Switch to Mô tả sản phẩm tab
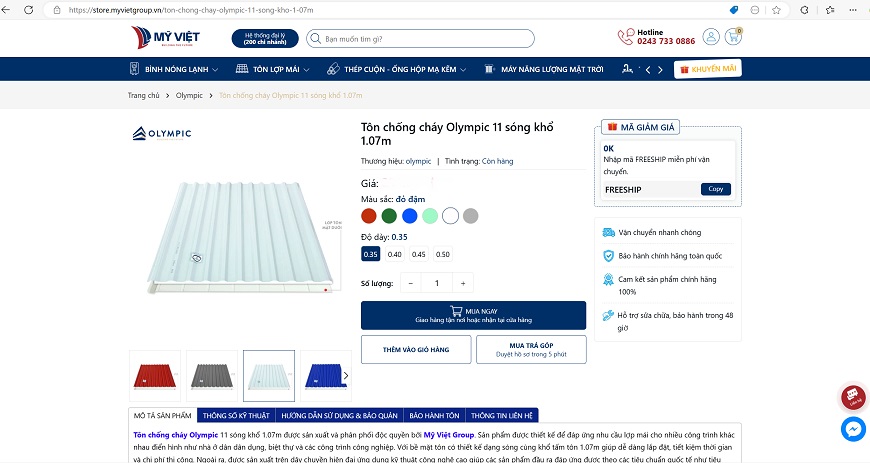The width and height of the screenshot is (870, 463). [163, 415]
